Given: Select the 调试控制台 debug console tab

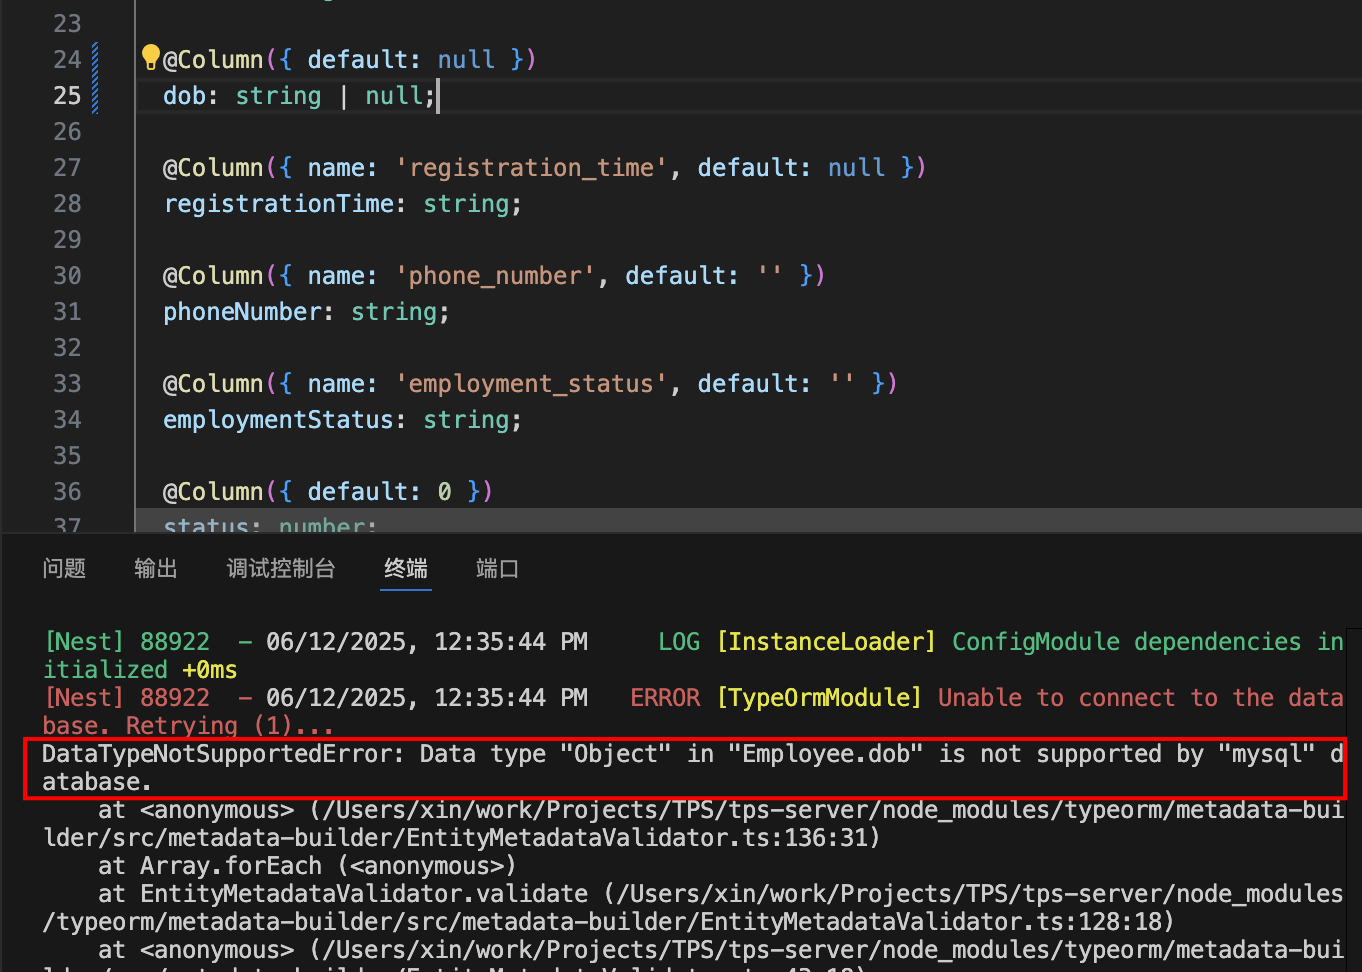Looking at the screenshot, I should (281, 569).
